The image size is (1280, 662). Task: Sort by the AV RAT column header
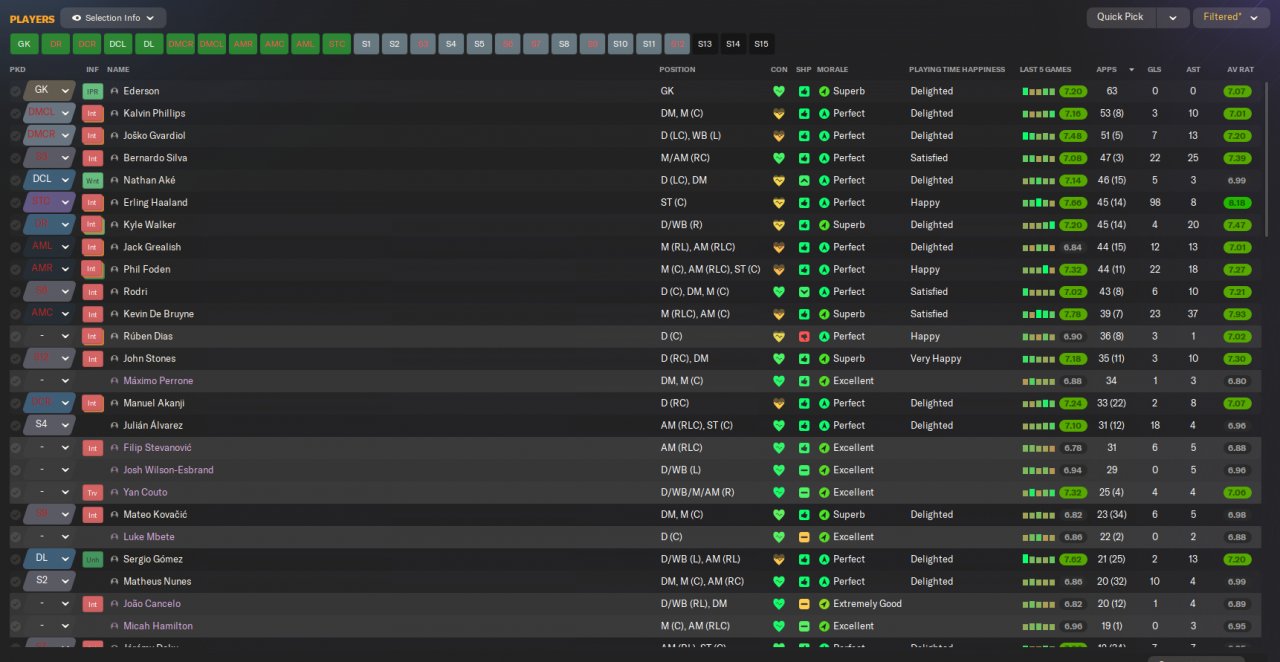point(1240,70)
